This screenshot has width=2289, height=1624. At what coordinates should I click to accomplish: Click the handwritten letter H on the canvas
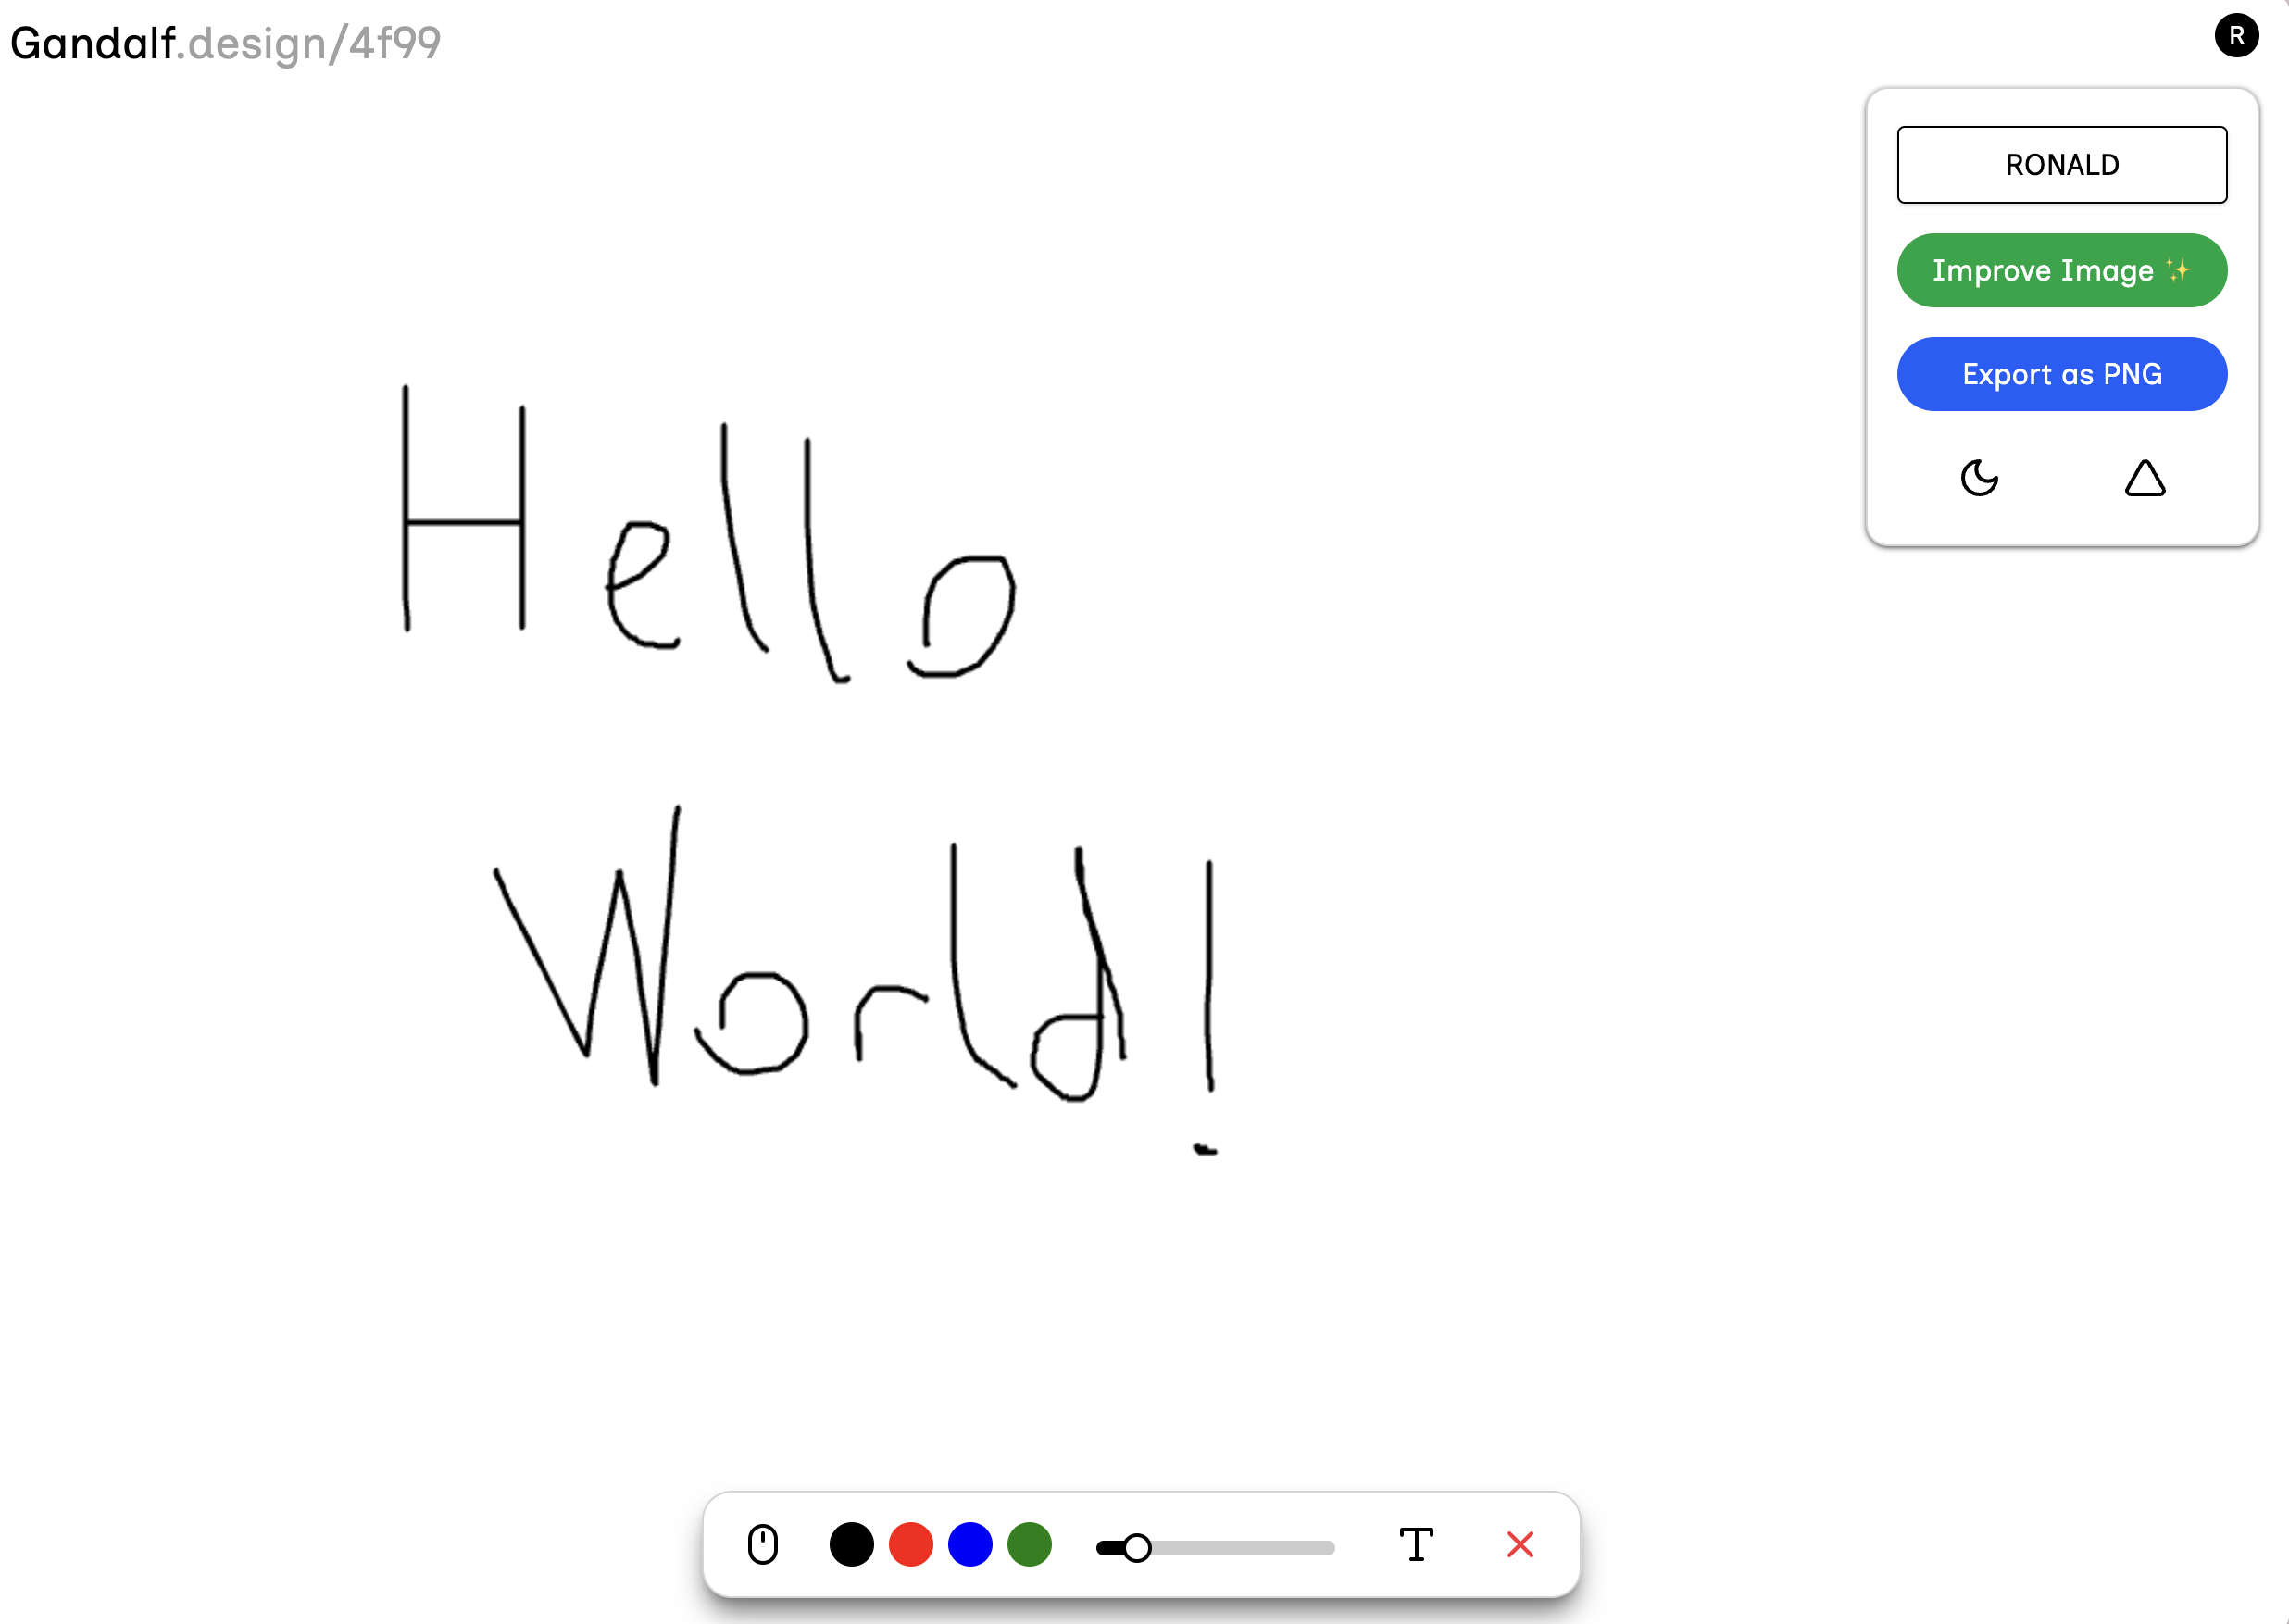coord(462,521)
